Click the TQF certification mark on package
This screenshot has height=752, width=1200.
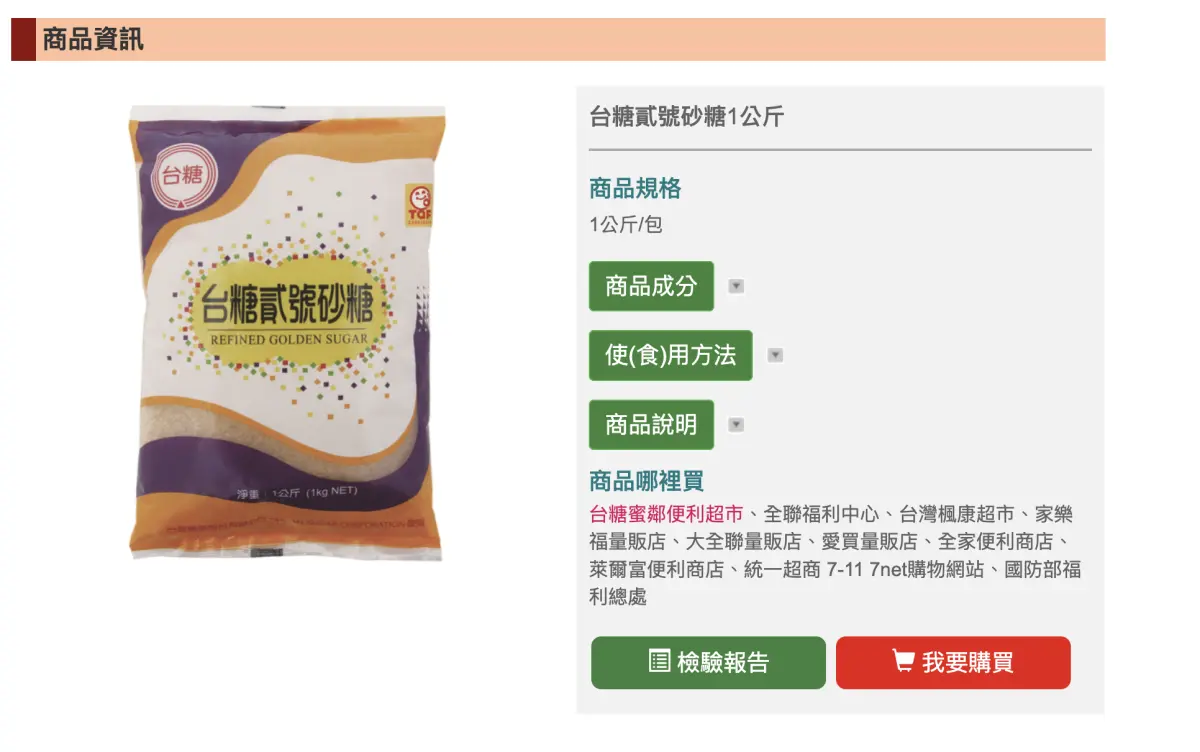pos(418,205)
